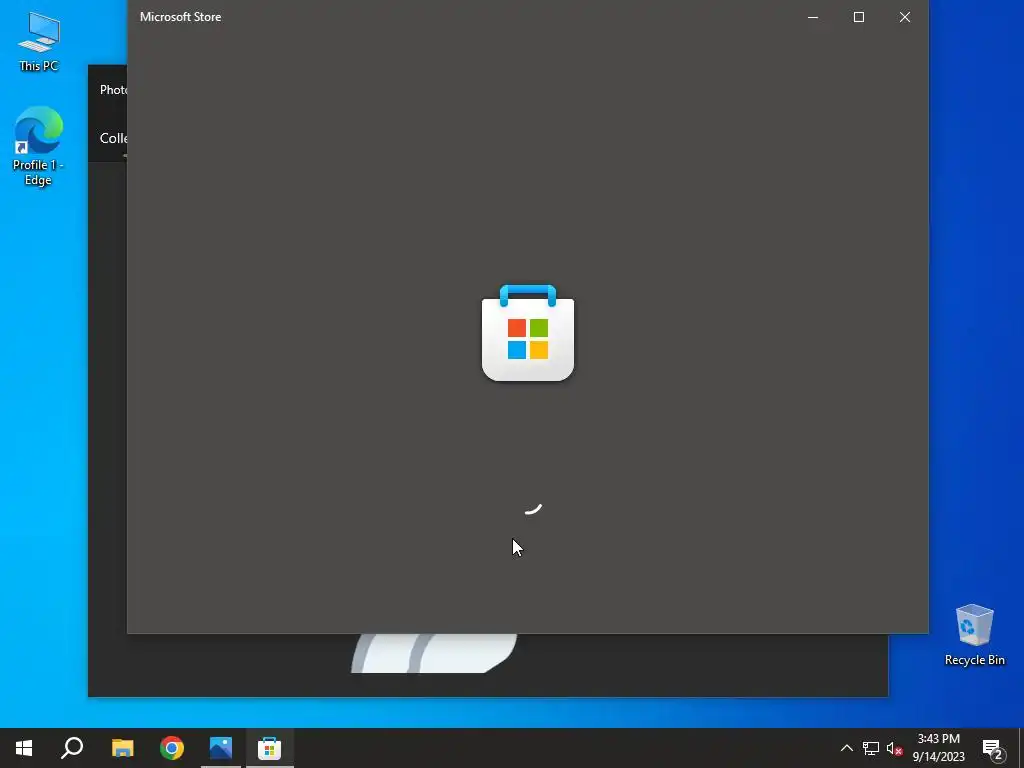The width and height of the screenshot is (1024, 768).
Task: Select the Recycle Bin desktop icon
Action: coord(974,635)
